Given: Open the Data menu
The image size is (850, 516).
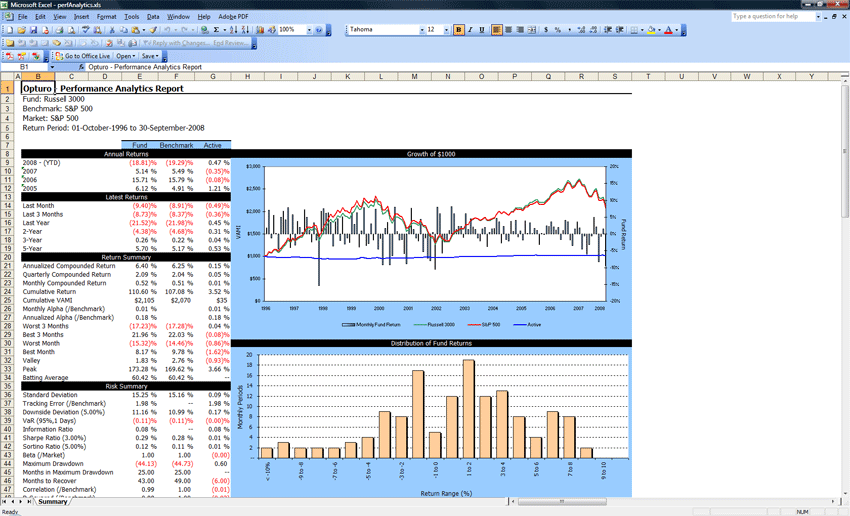Looking at the screenshot, I should [152, 17].
